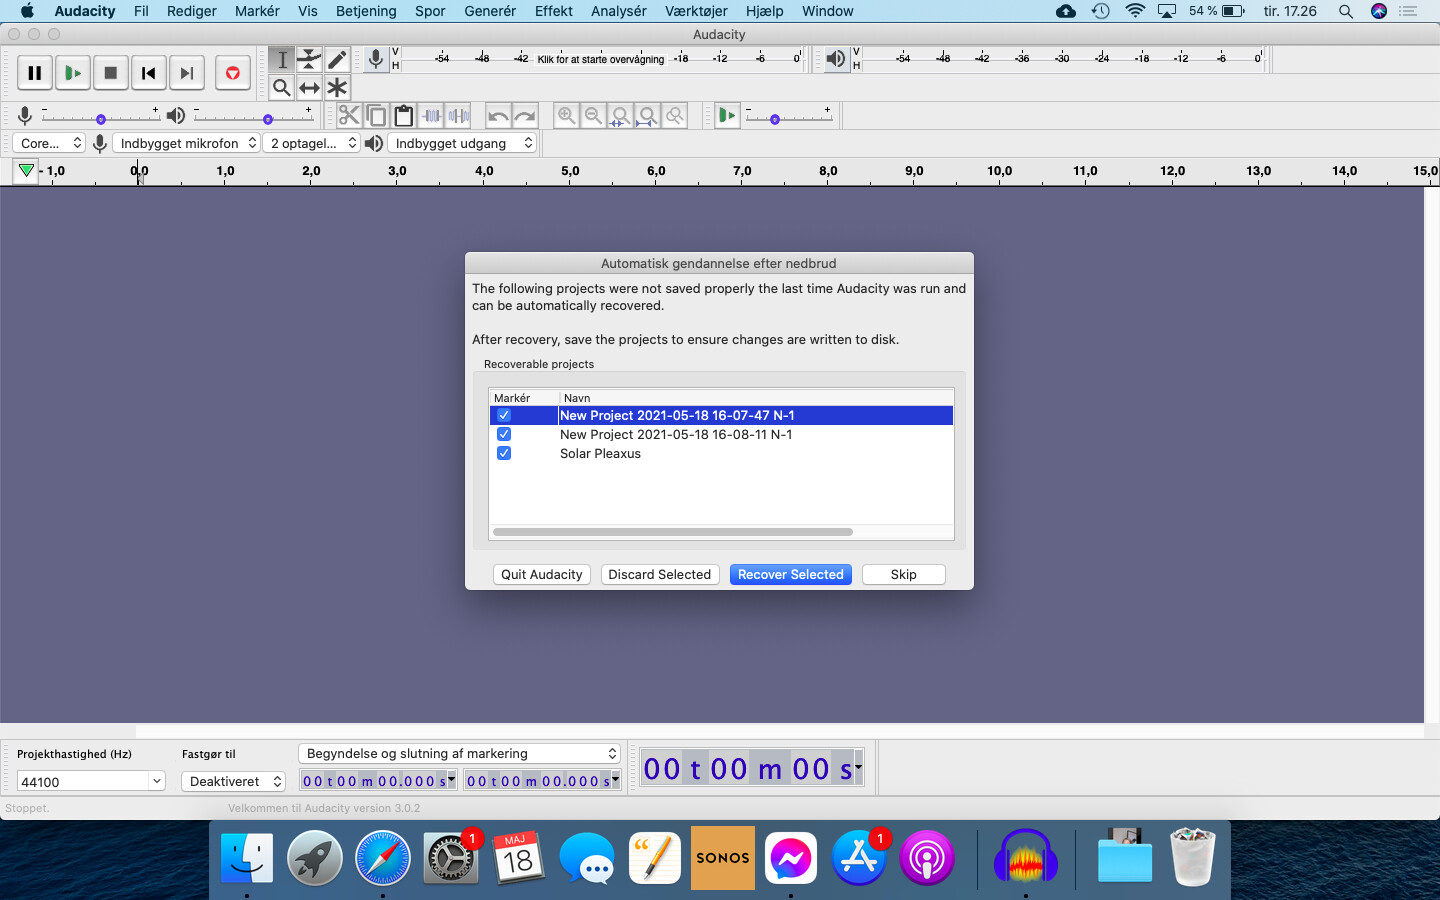The height and width of the screenshot is (900, 1440).
Task: Open Audacity in the Dock
Action: (x=1026, y=858)
